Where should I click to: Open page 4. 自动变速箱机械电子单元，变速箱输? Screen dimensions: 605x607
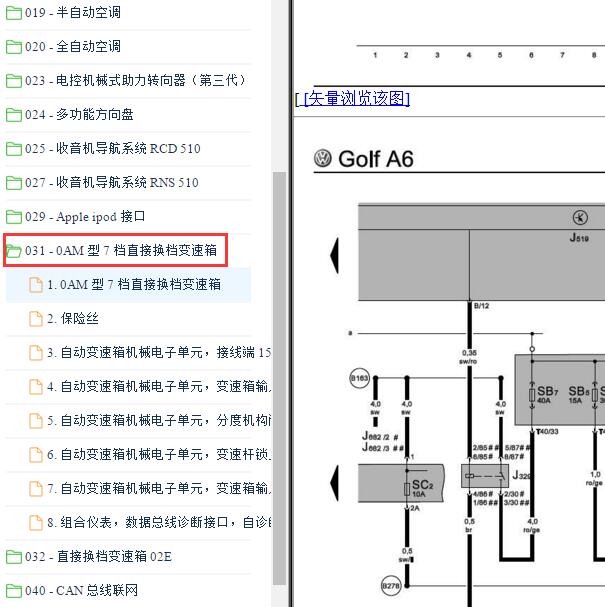pyautogui.click(x=159, y=387)
